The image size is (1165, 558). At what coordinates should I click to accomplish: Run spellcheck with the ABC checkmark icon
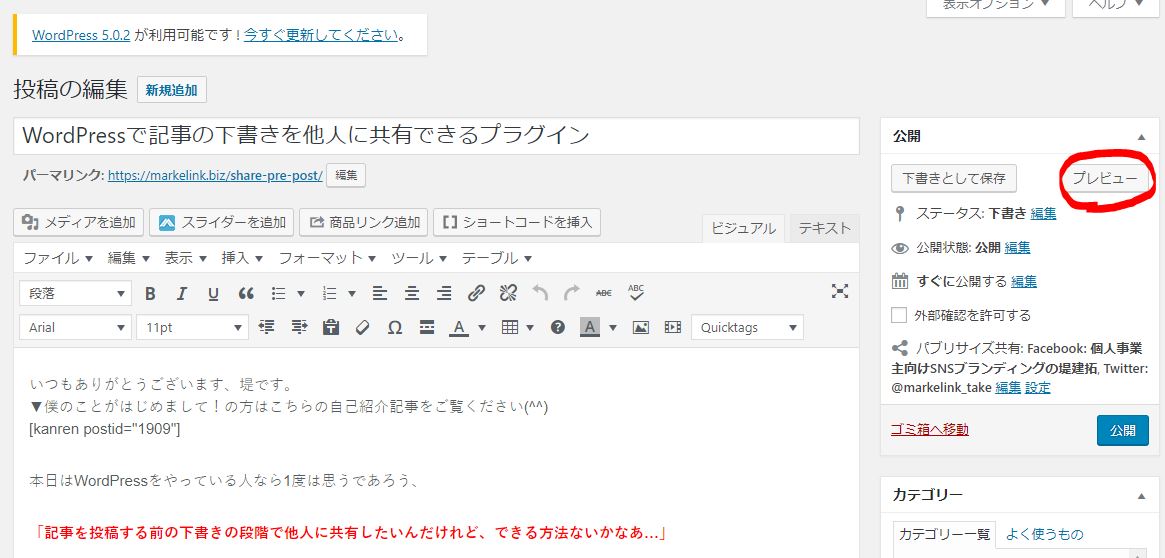click(636, 292)
